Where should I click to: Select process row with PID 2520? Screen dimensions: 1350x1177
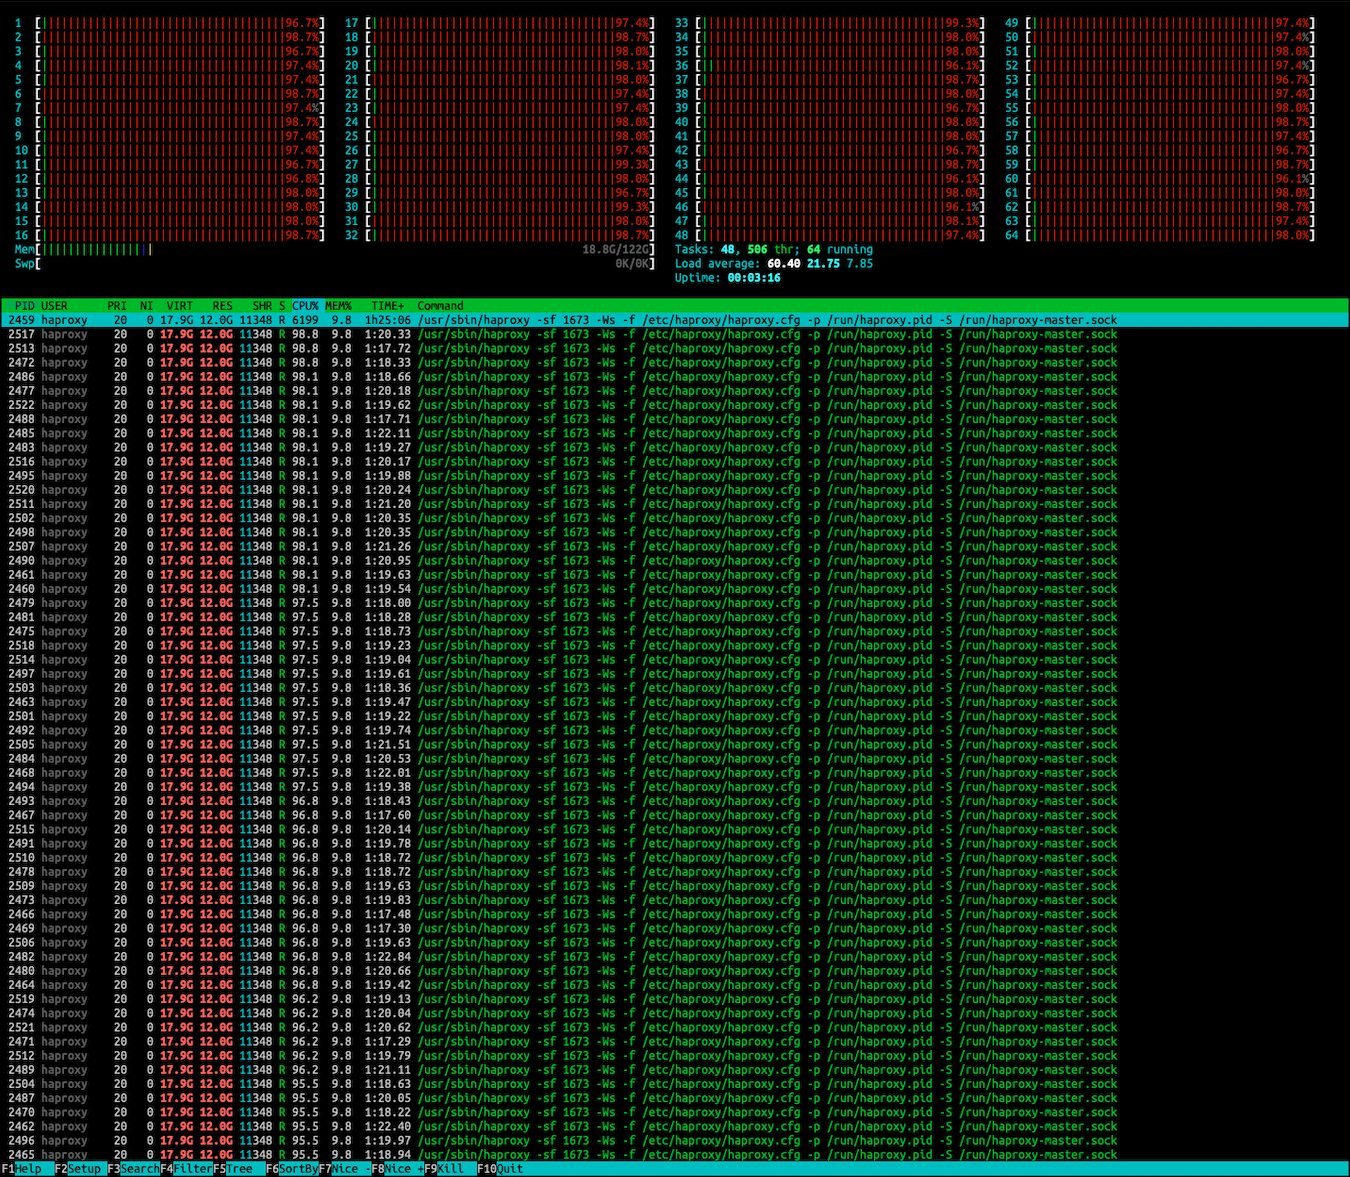674,490
